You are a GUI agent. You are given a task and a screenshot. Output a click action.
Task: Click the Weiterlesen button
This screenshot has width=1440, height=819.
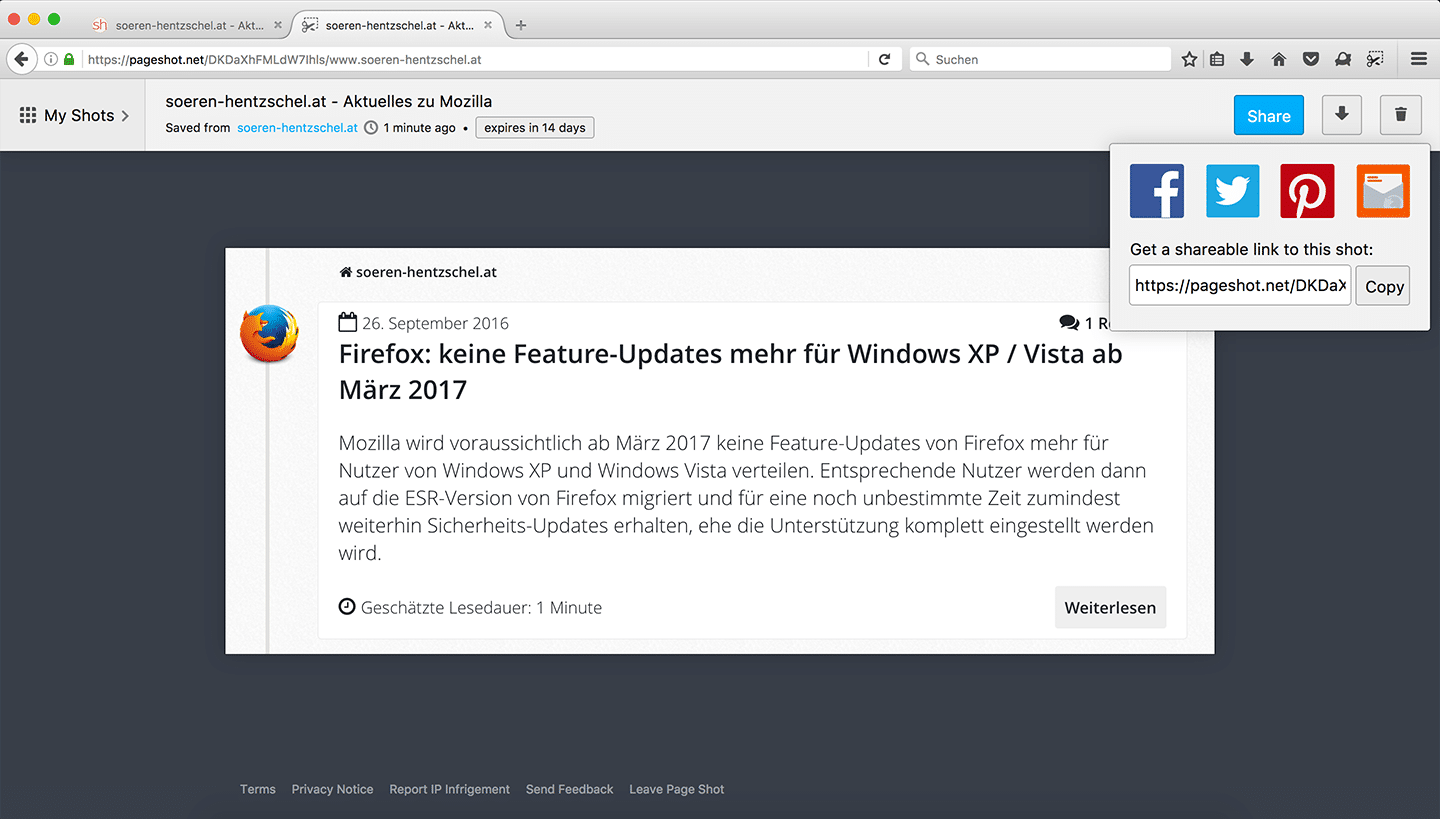[x=1110, y=607]
